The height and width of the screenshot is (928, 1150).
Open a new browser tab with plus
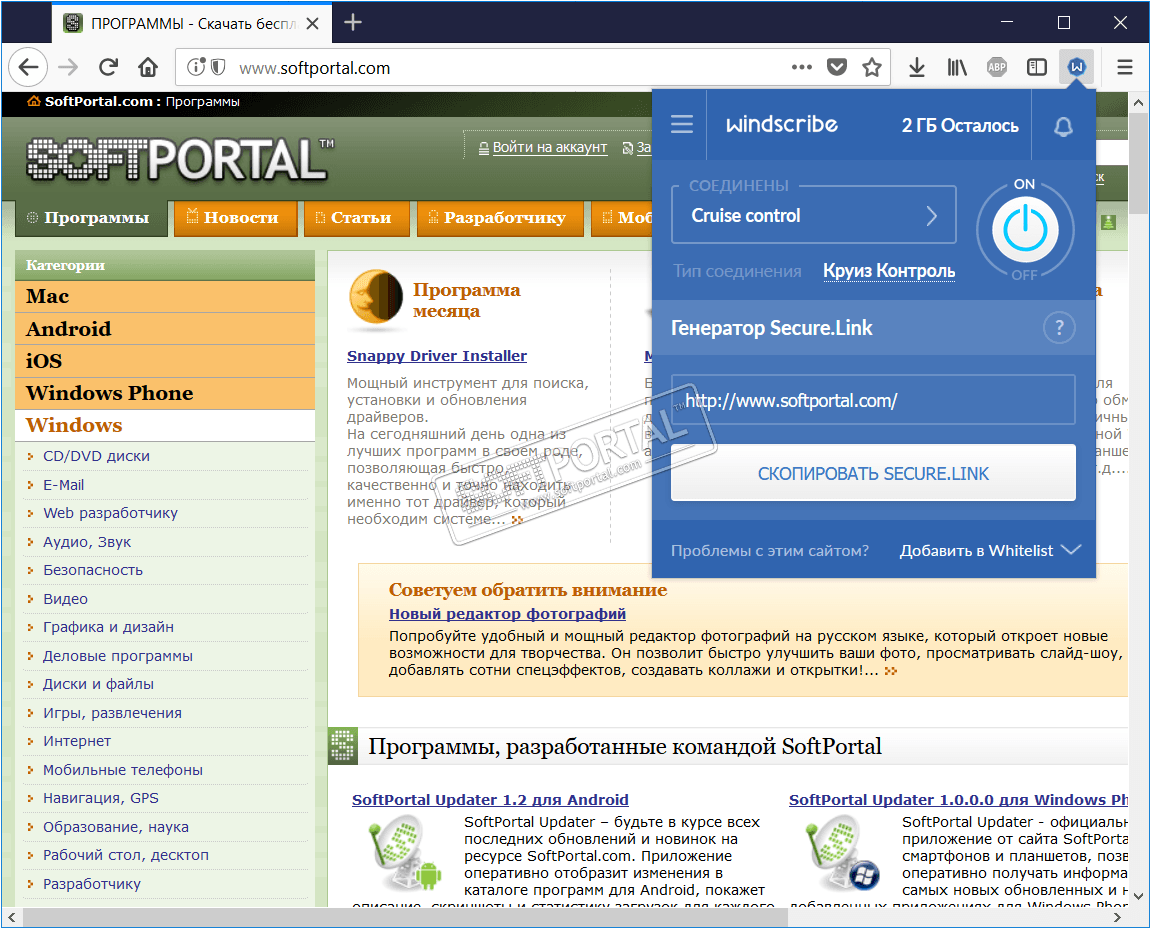click(x=353, y=23)
